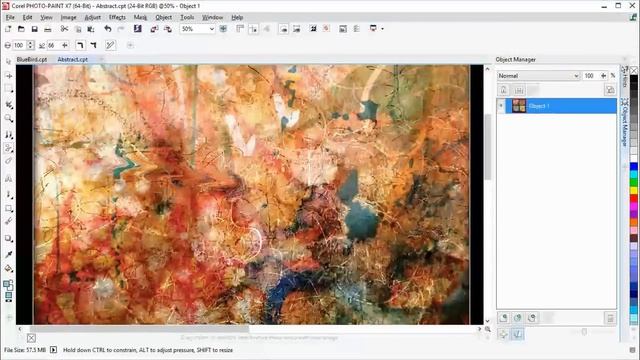
Task: Toggle the eye visibility of Object 1
Action: coord(501,106)
